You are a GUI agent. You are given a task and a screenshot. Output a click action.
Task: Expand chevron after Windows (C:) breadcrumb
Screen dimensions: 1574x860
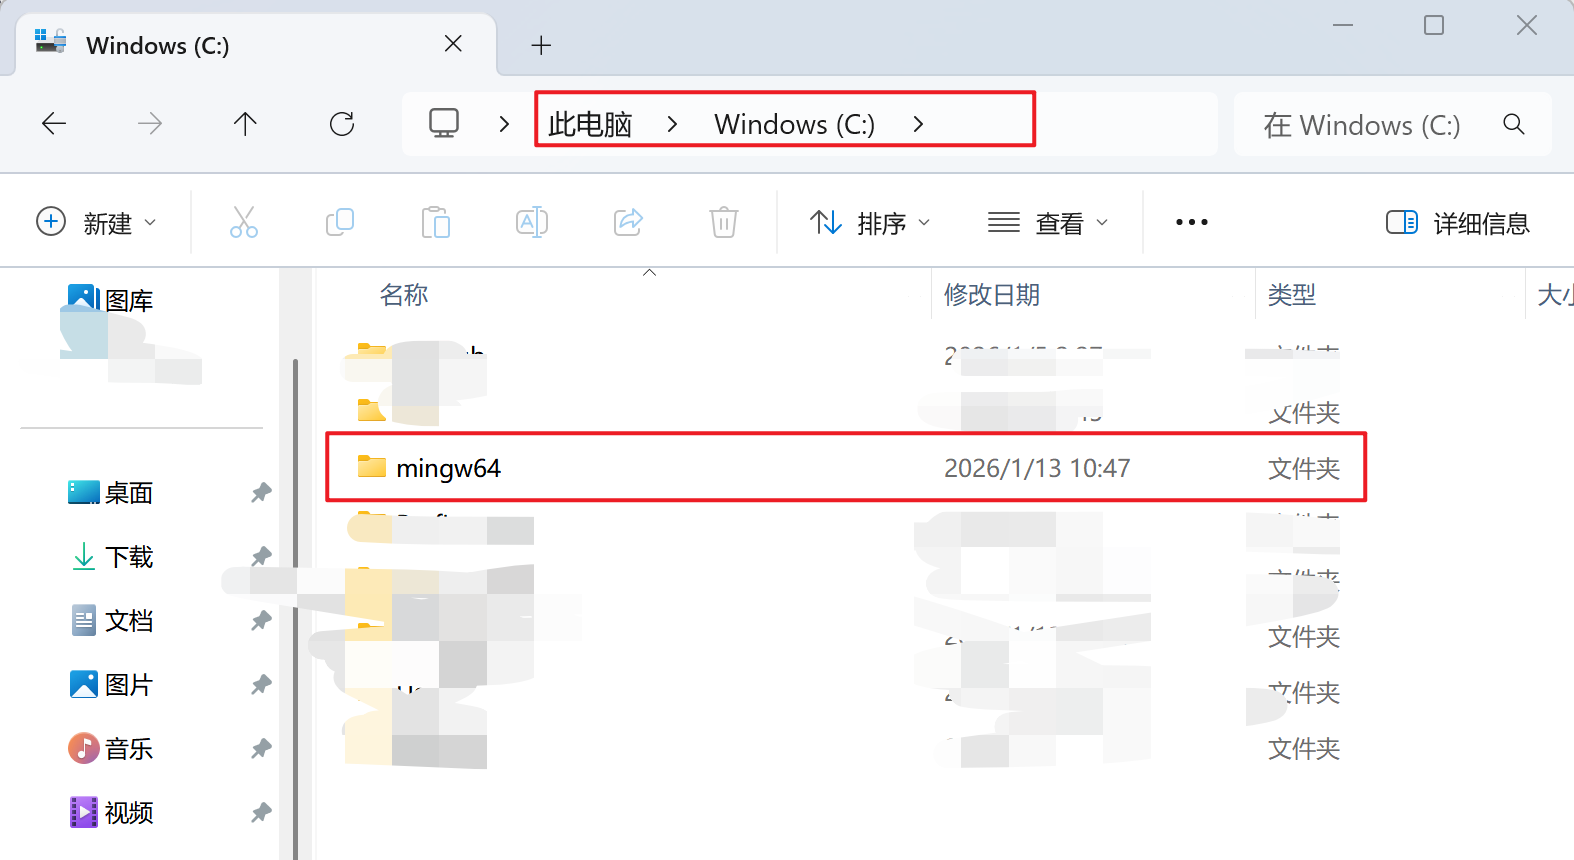coord(918,124)
